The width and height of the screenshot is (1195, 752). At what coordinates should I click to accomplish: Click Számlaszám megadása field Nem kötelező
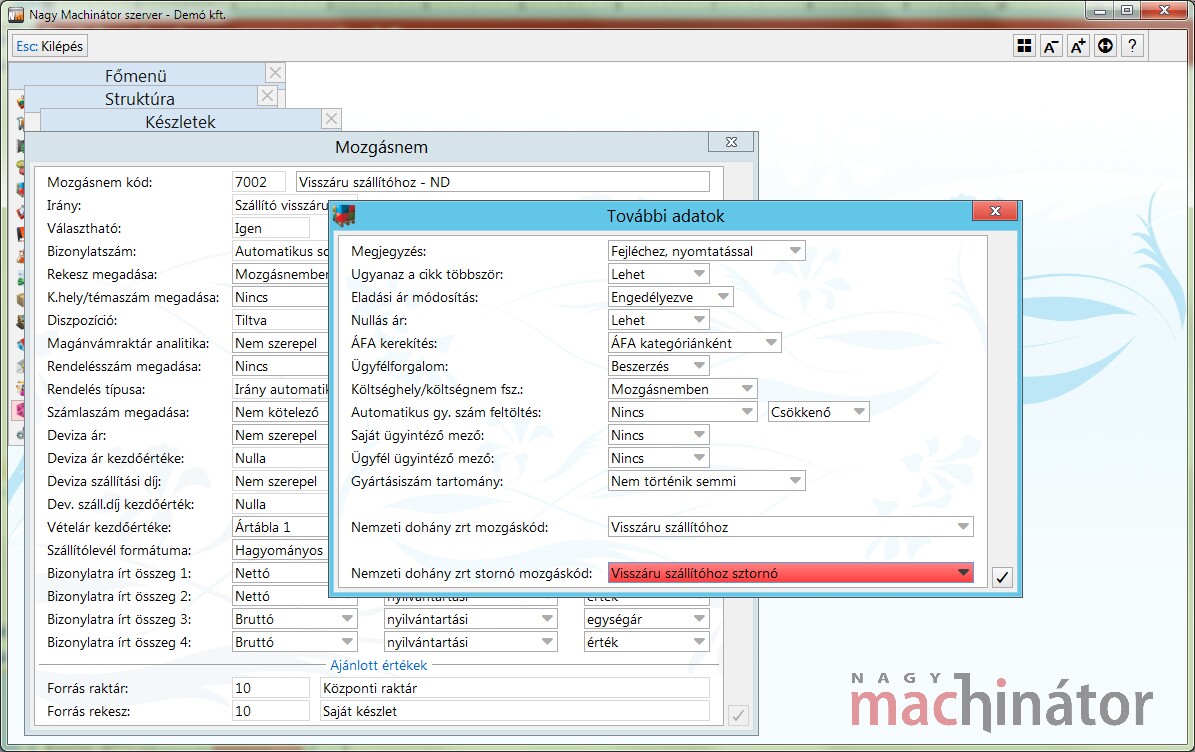point(280,412)
